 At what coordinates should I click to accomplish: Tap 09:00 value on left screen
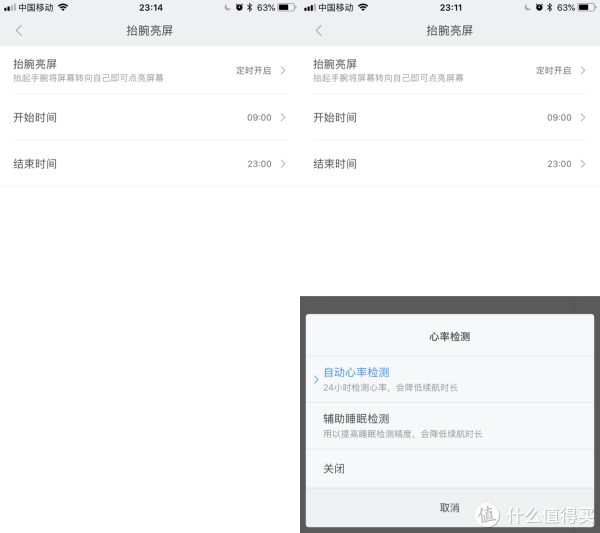[259, 117]
